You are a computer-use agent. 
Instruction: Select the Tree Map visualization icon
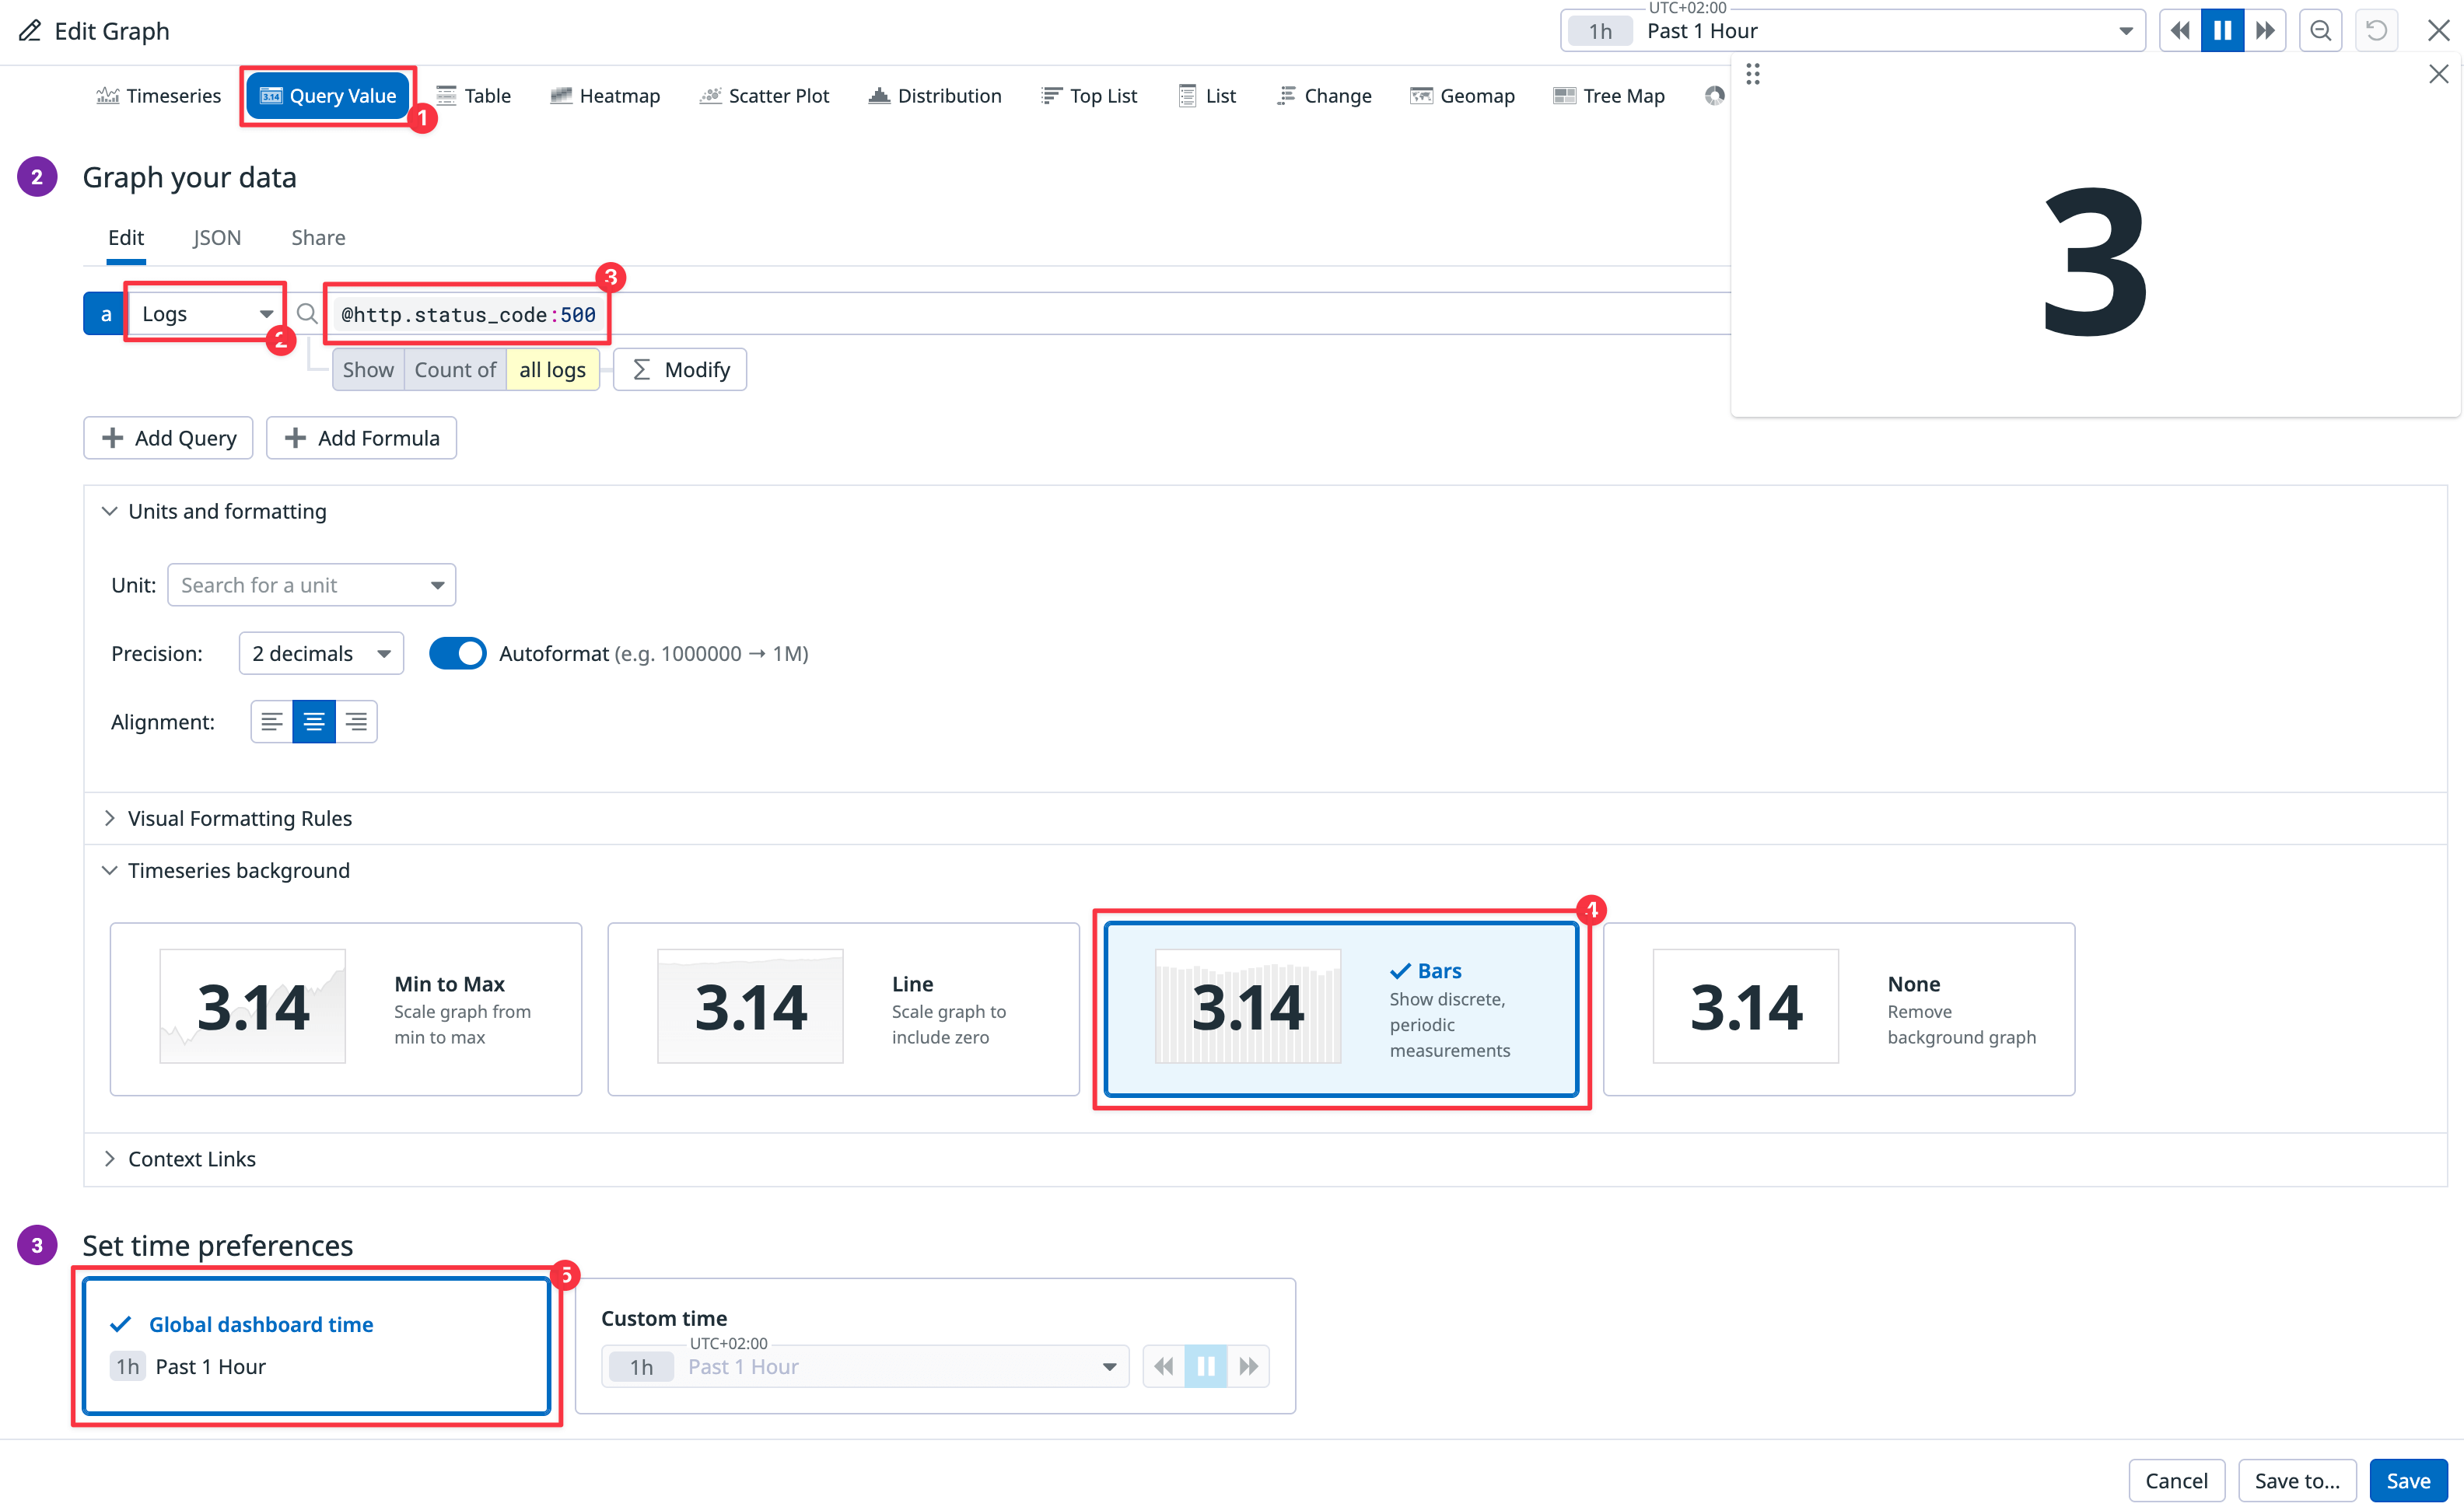tap(1564, 95)
